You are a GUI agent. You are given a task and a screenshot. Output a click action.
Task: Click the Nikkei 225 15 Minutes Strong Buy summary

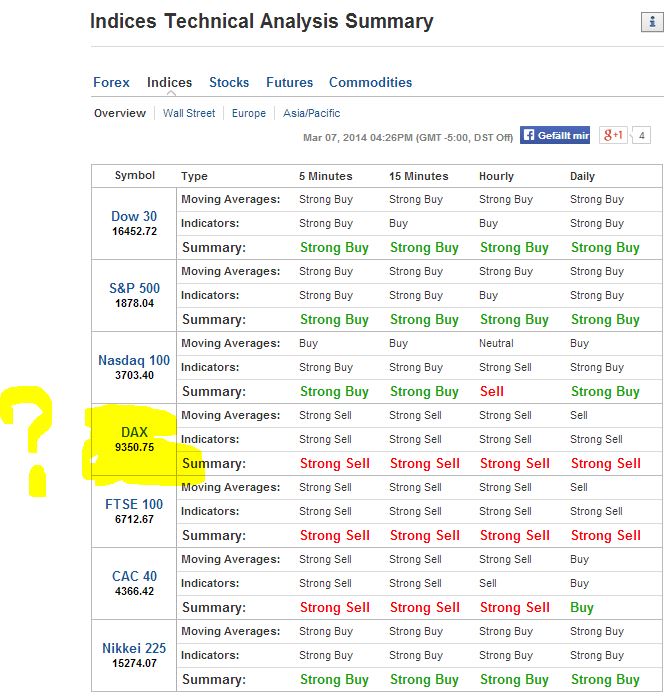[x=424, y=679]
